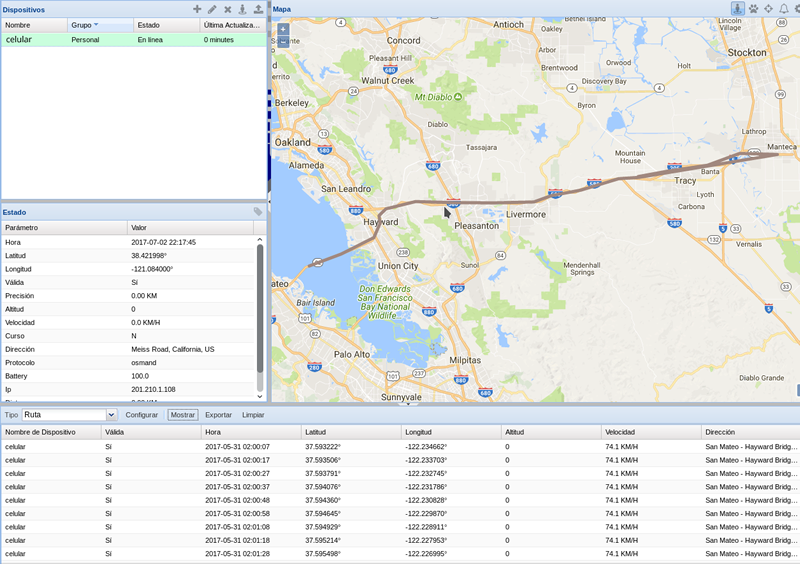Screen dimensions: 800x564
Task: Sort report by Velocidad column header
Action: tap(651, 432)
